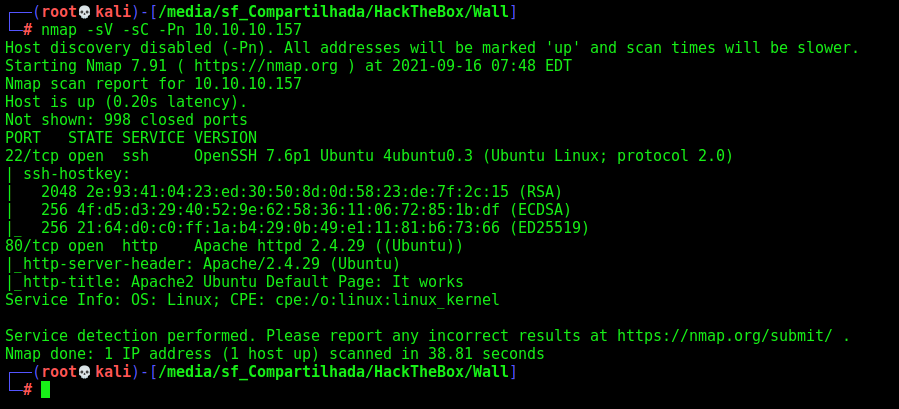Click the IP 10.10.10.157 in the scan report line

pos(248,84)
